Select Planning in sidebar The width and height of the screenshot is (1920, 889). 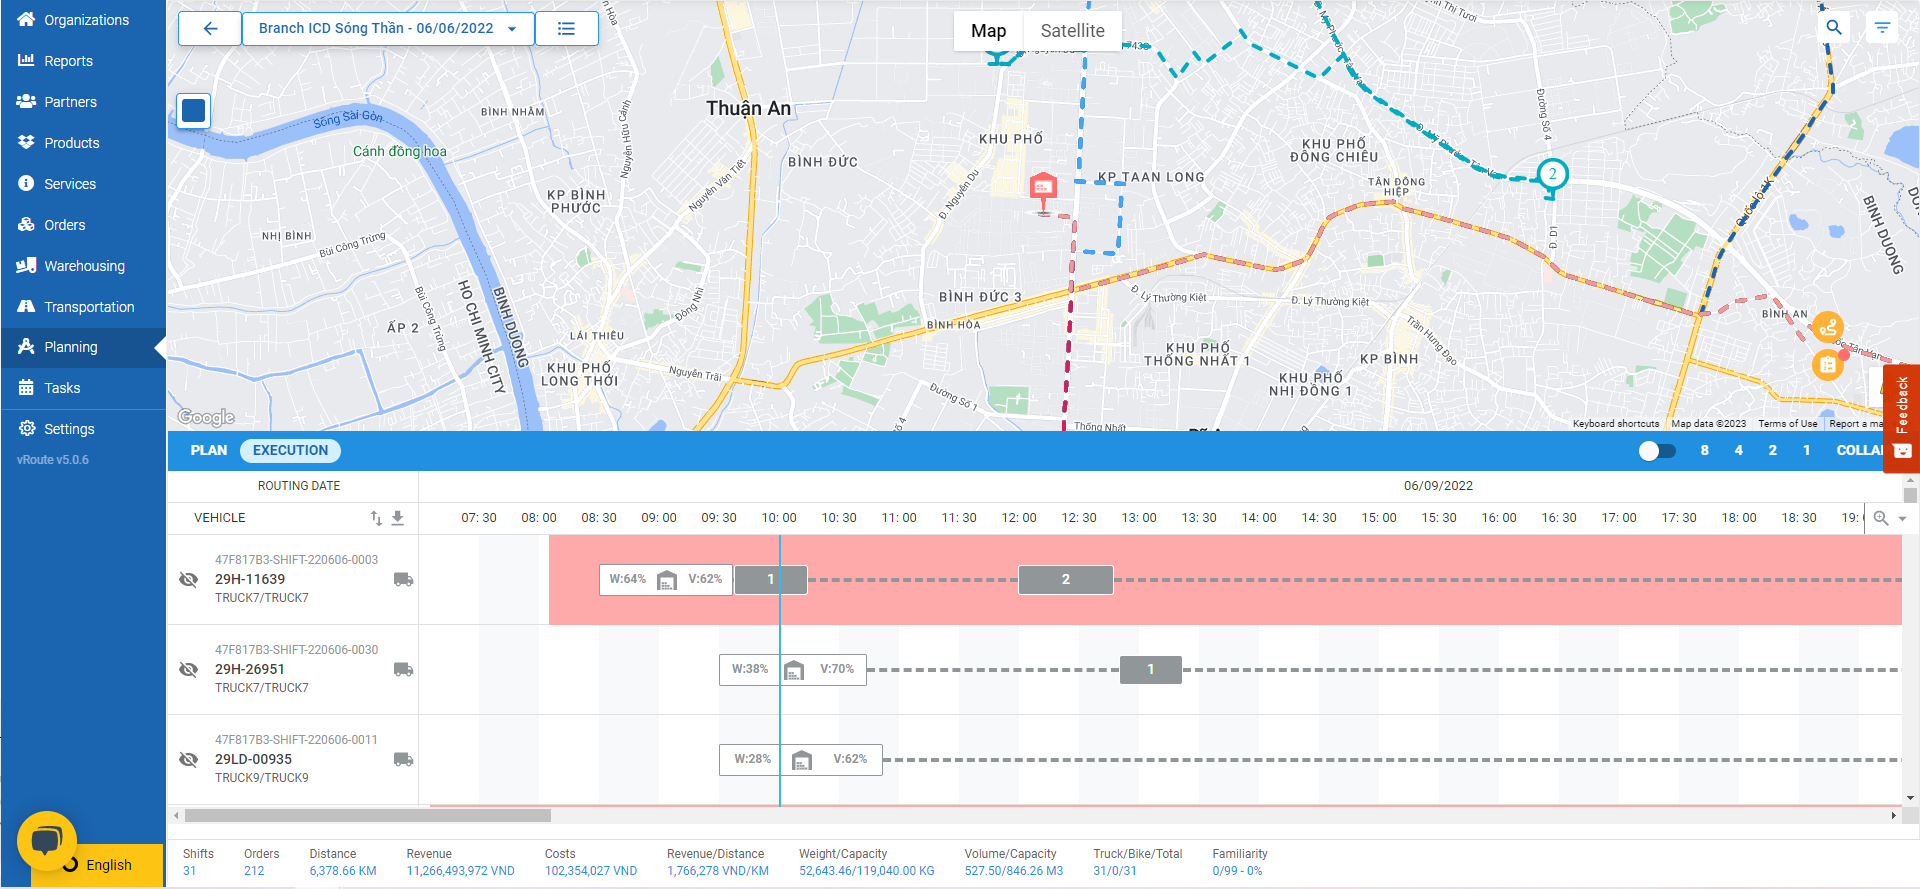pyautogui.click(x=83, y=347)
